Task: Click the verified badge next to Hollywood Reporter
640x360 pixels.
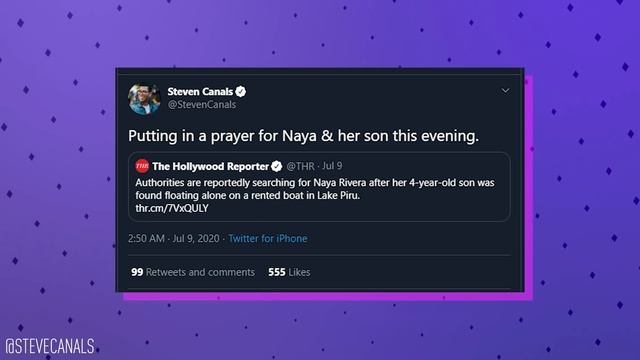Action: tap(277, 166)
